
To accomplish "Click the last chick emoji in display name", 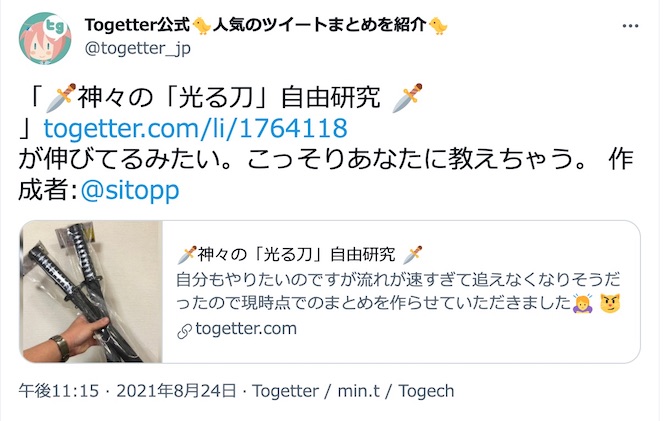I will coord(438,26).
